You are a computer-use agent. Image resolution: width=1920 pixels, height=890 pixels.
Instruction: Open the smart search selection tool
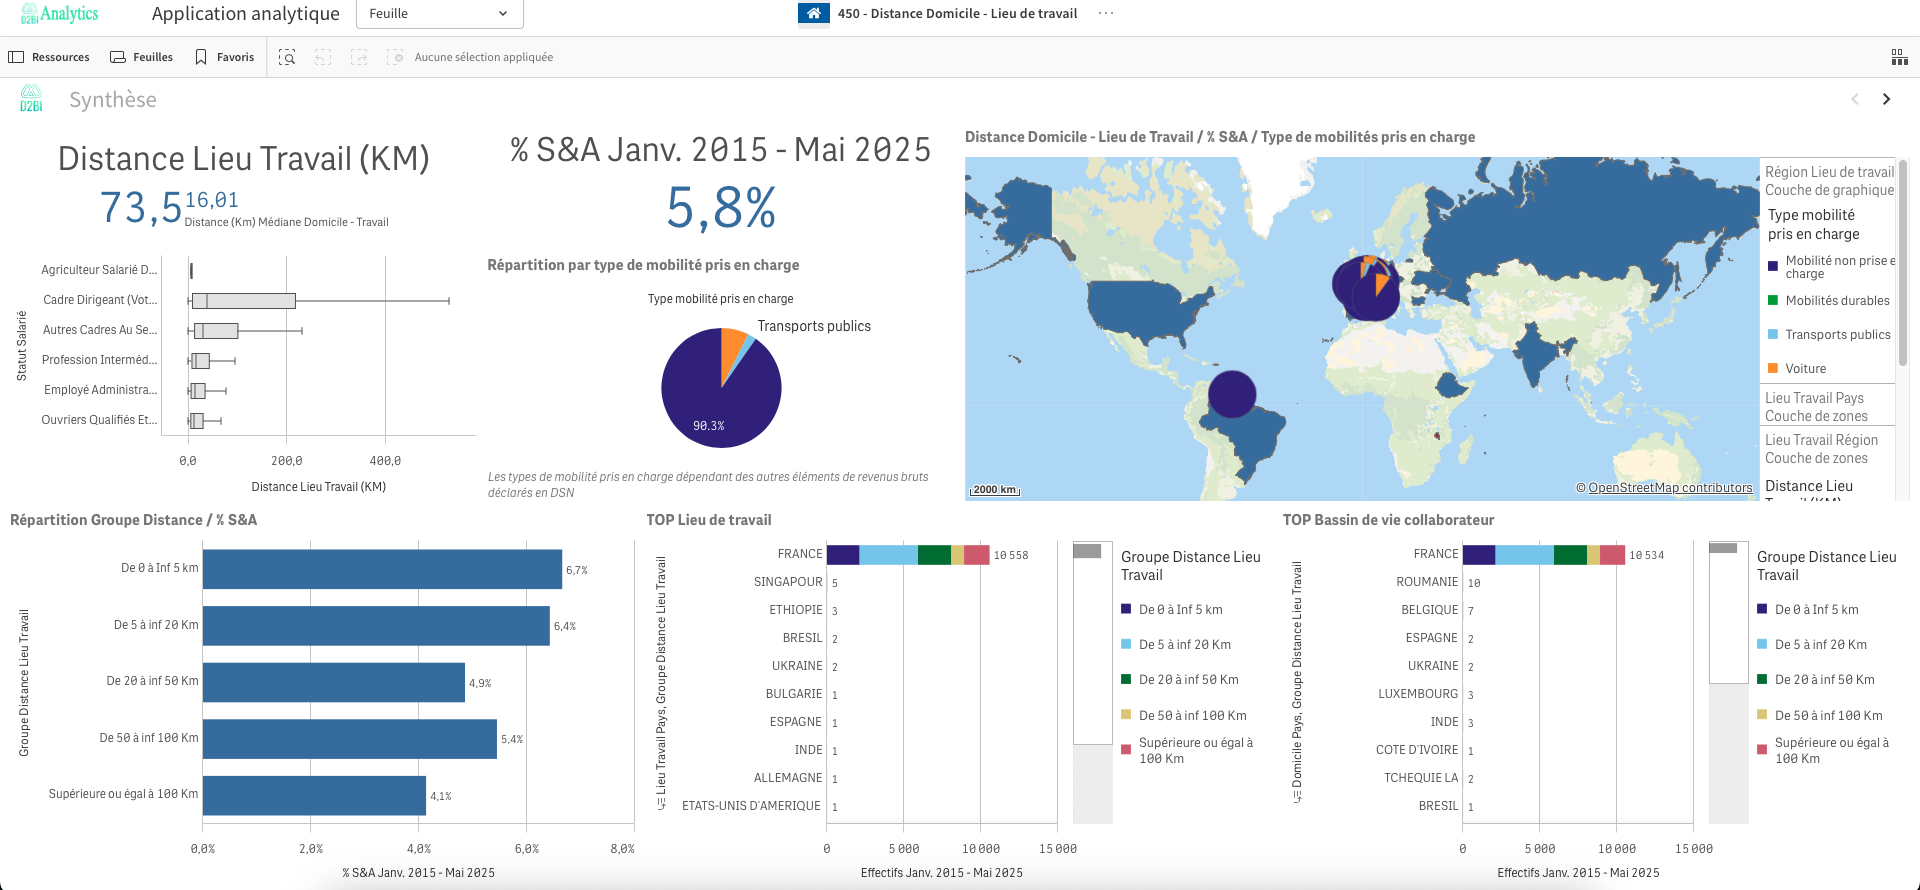tap(287, 57)
